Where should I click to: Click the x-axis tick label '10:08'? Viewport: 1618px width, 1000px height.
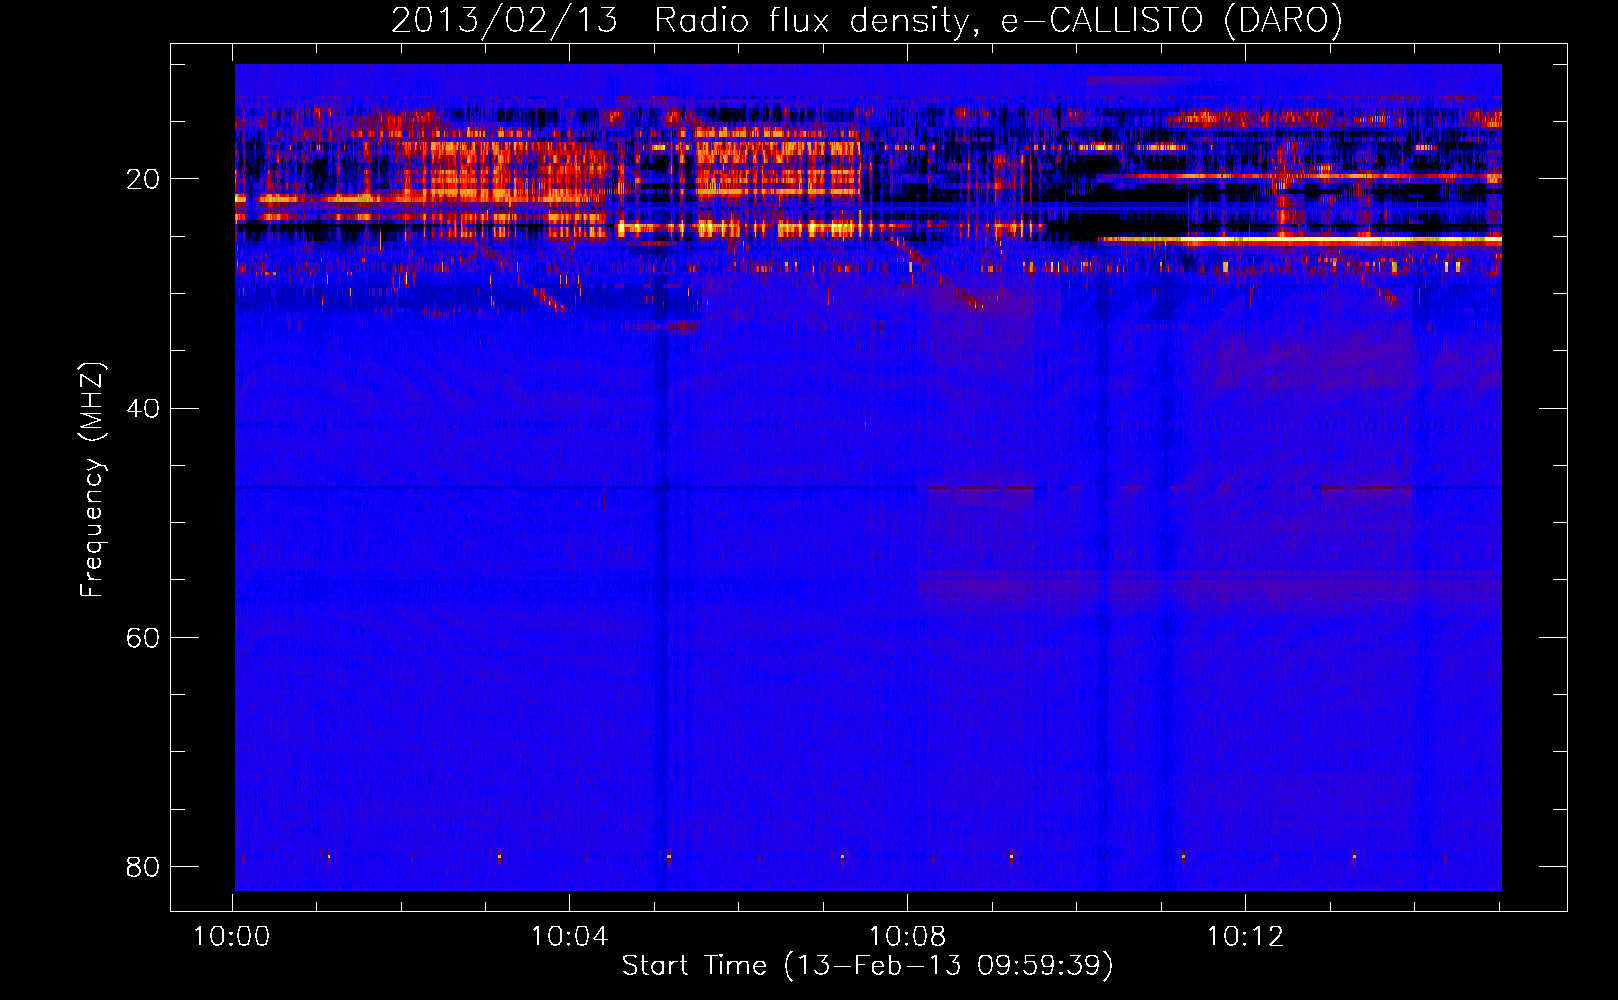[x=908, y=936]
